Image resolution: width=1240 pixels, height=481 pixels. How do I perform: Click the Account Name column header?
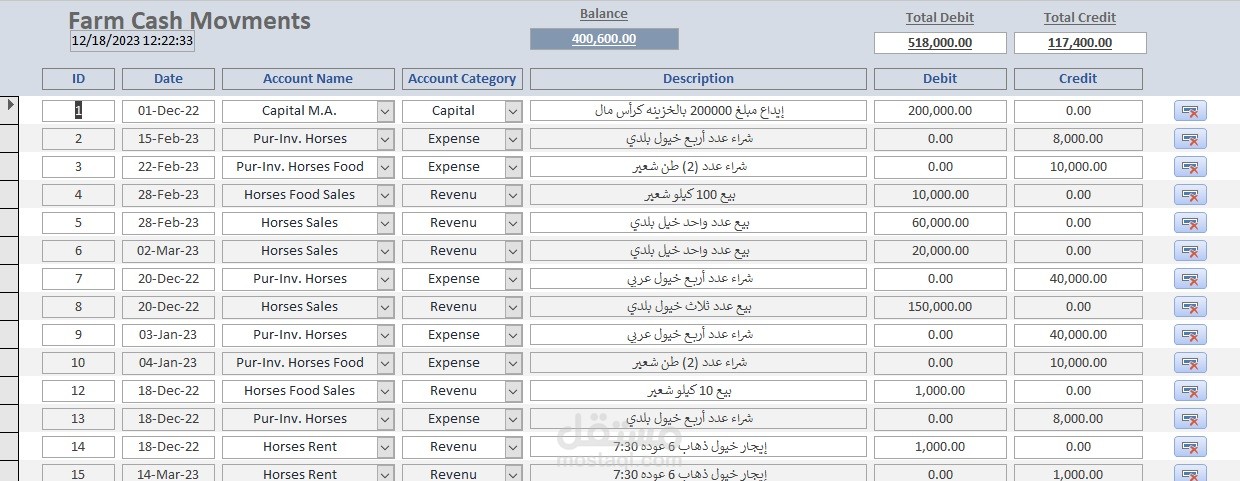pos(308,79)
